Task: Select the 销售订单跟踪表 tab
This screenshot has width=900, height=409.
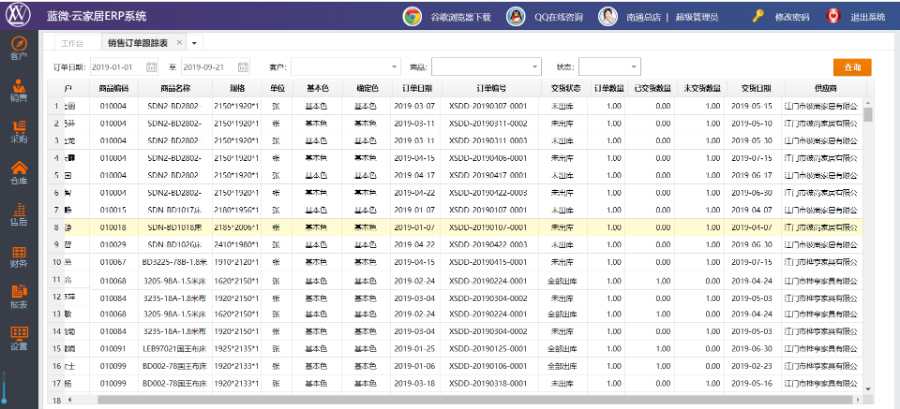Action: coord(138,43)
